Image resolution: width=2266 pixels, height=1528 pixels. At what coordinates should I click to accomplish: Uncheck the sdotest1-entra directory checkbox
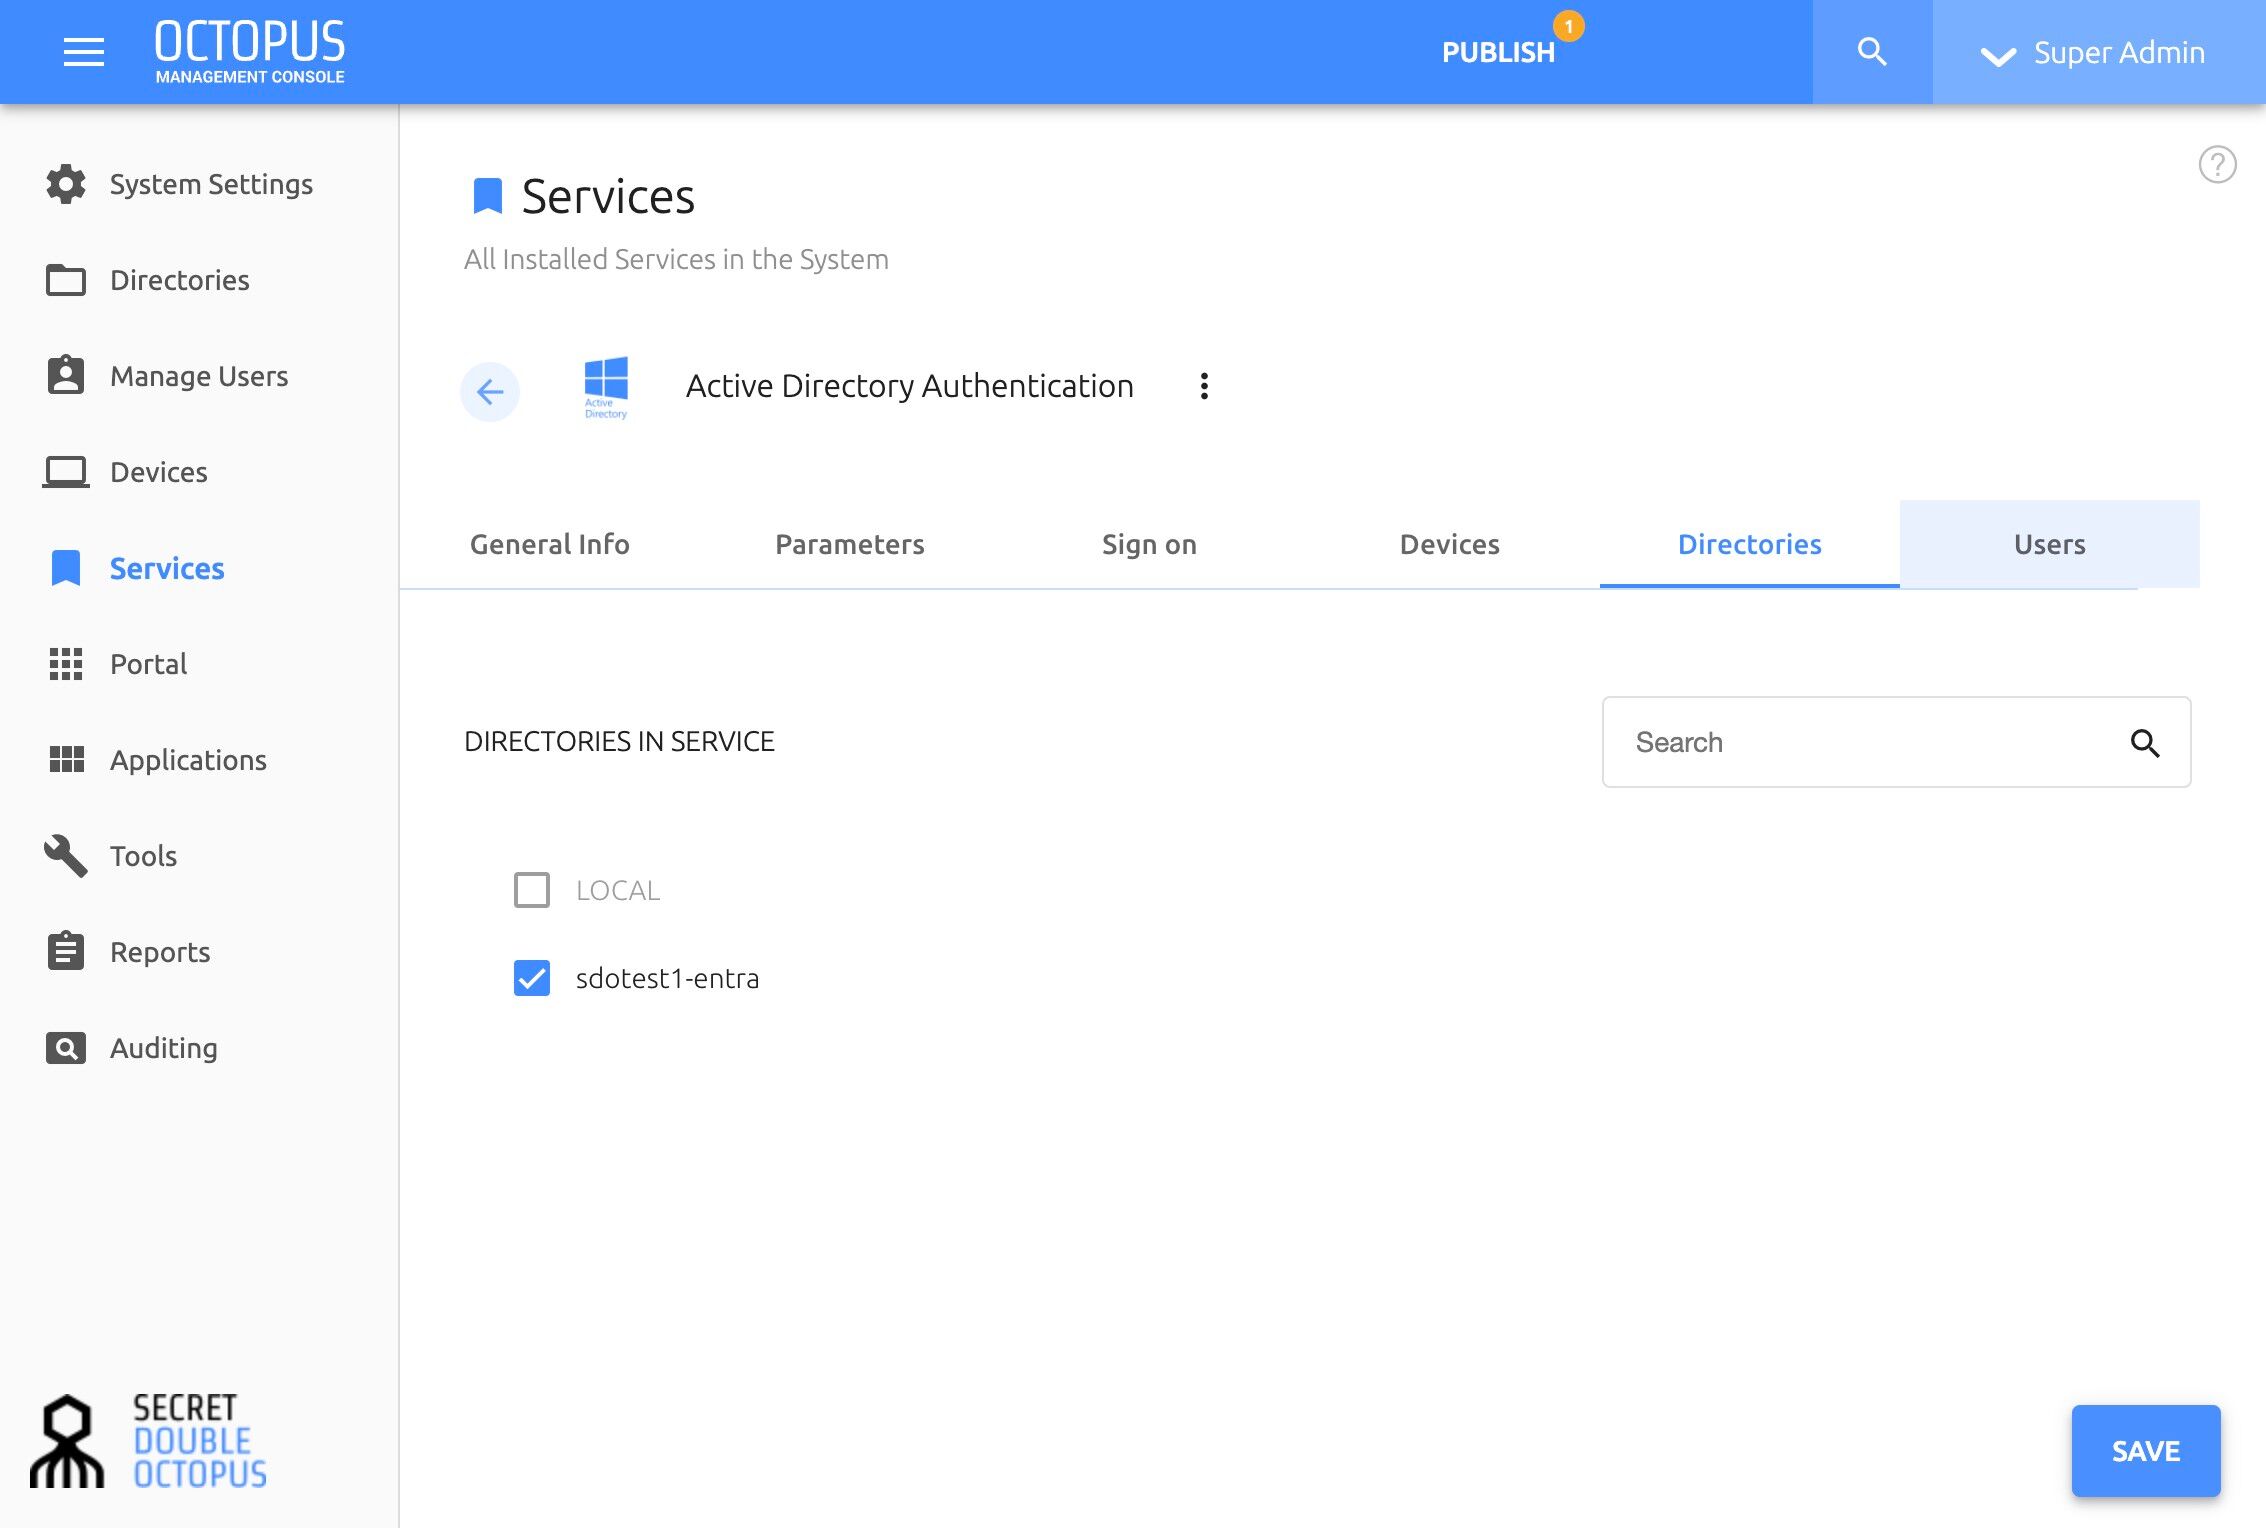click(x=532, y=978)
